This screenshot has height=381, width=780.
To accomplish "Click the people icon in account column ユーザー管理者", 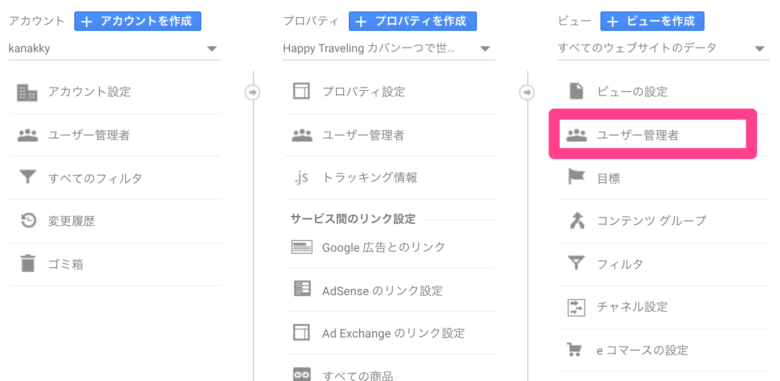I will (27, 135).
